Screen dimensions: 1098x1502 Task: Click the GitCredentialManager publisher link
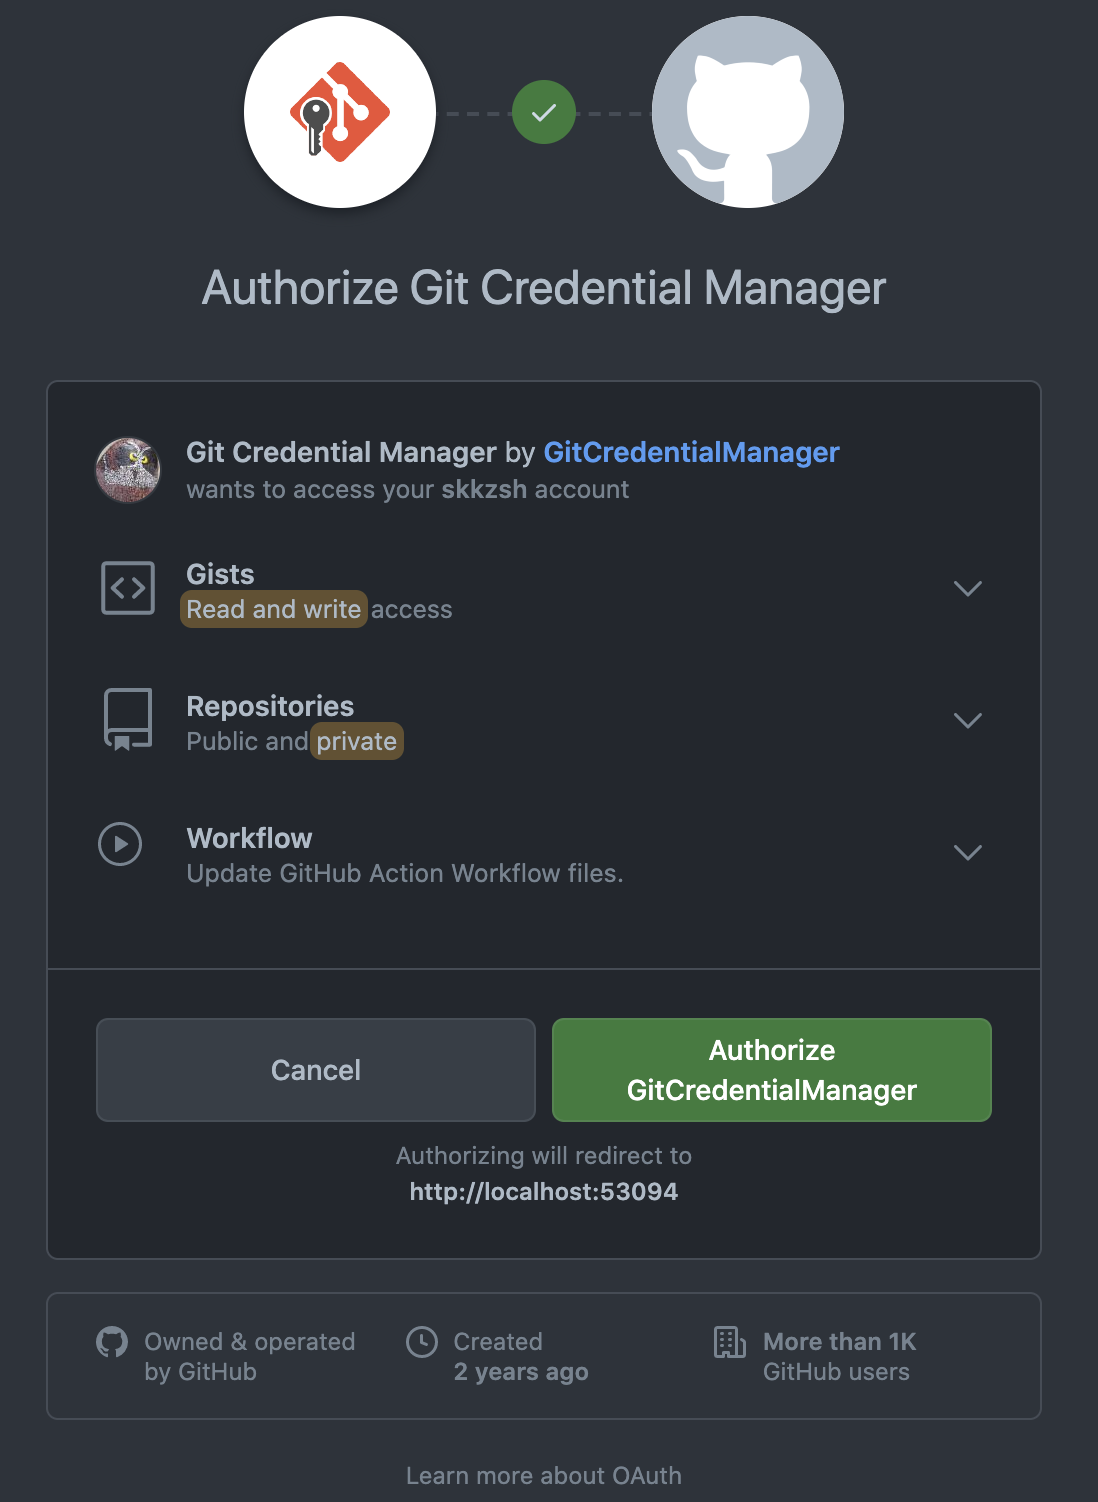tap(691, 453)
